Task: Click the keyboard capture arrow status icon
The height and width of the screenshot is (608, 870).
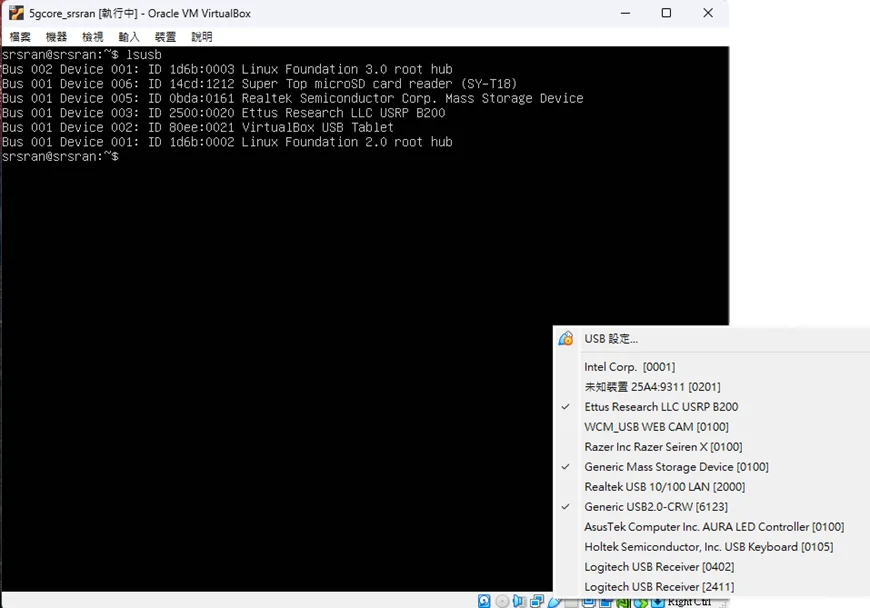Action: 658,602
